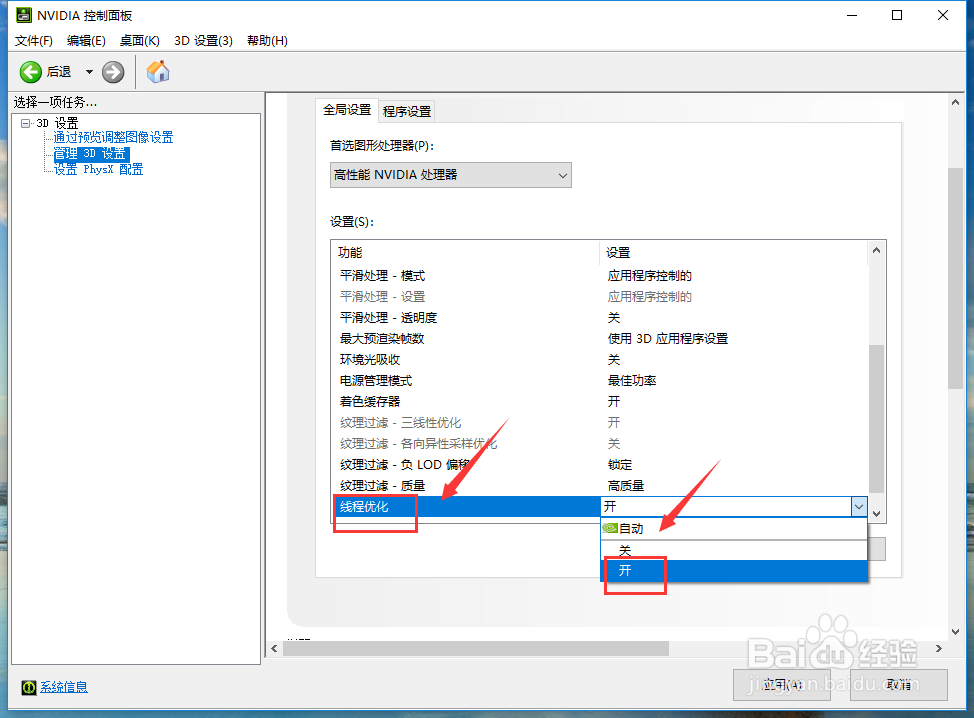Close the NVIDIA control panel window
This screenshot has height=718, width=974.
(x=943, y=16)
